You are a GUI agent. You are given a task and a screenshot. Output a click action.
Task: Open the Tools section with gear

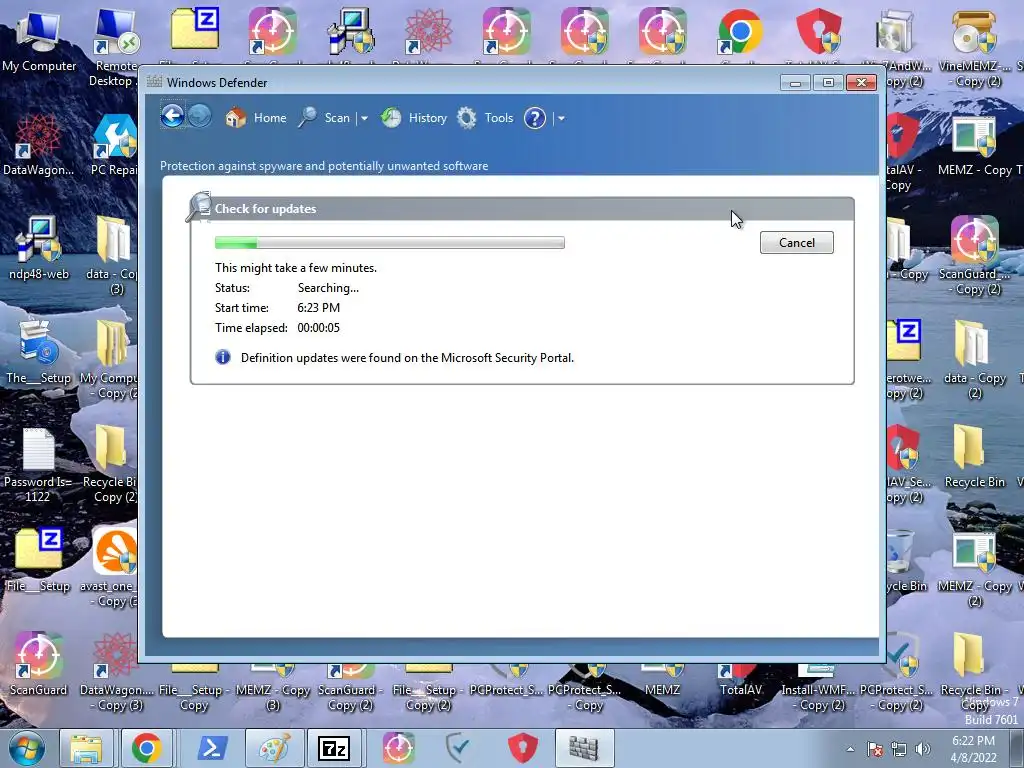click(x=485, y=118)
